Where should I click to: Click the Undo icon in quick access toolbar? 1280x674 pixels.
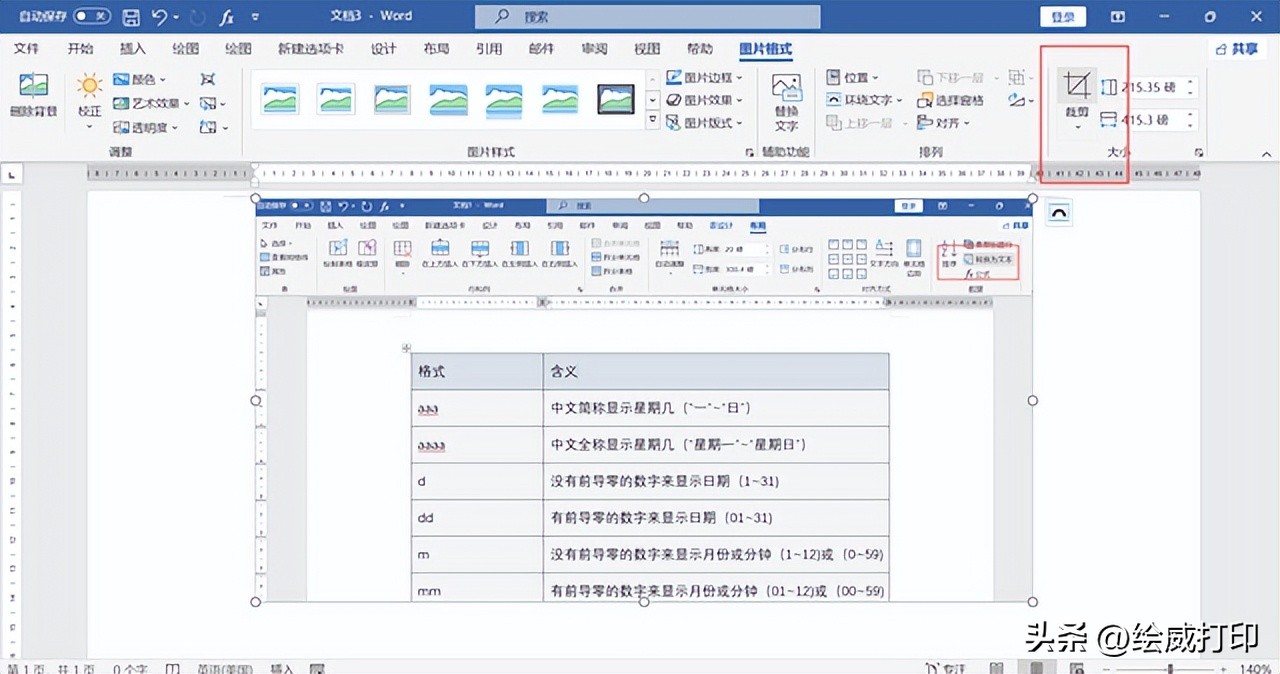160,16
